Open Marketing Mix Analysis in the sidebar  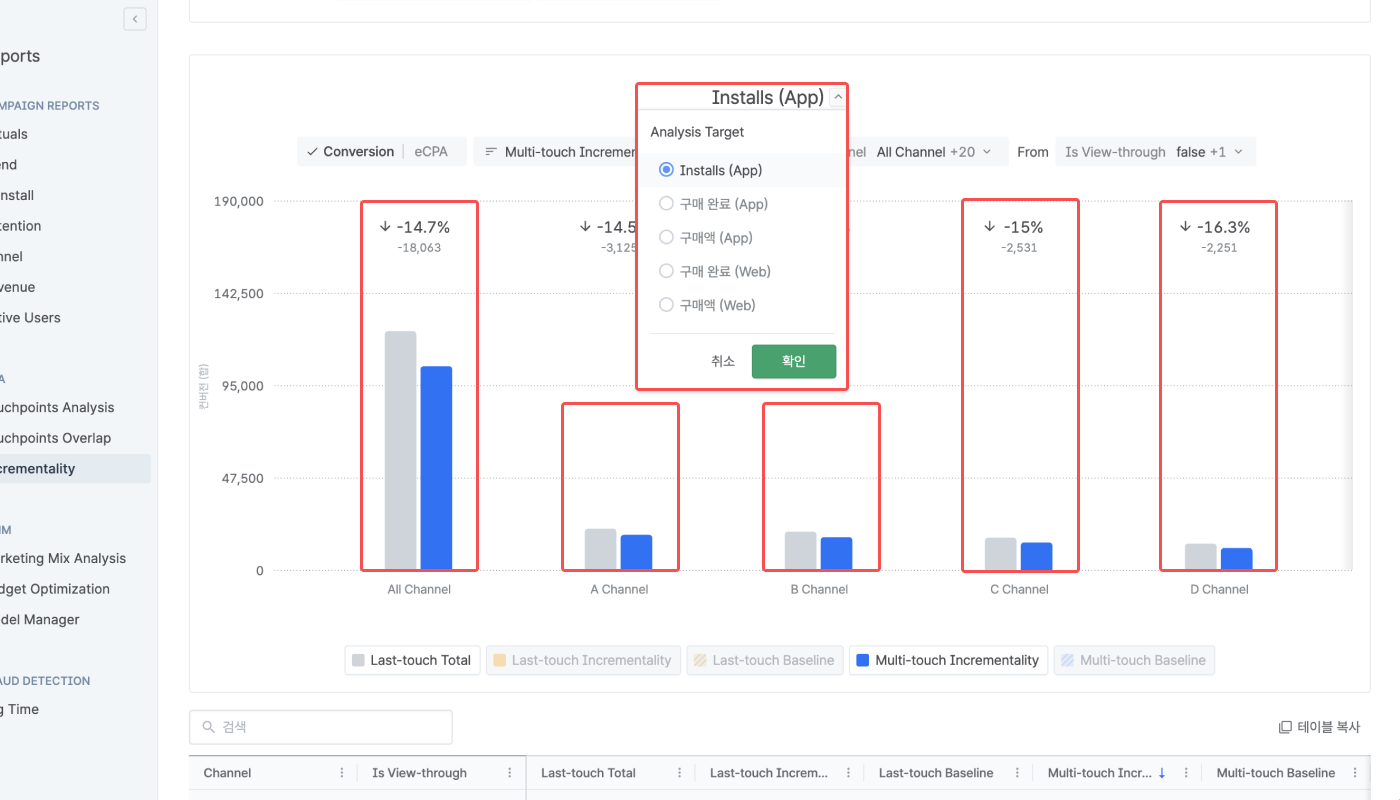pyautogui.click(x=63, y=559)
